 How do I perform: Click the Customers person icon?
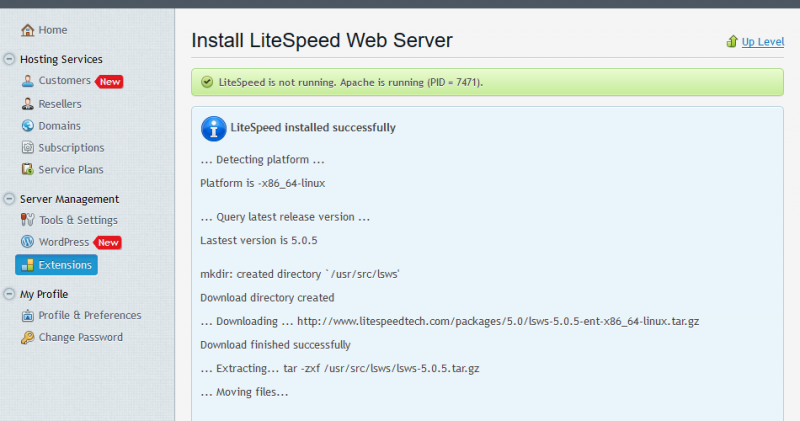click(x=28, y=81)
